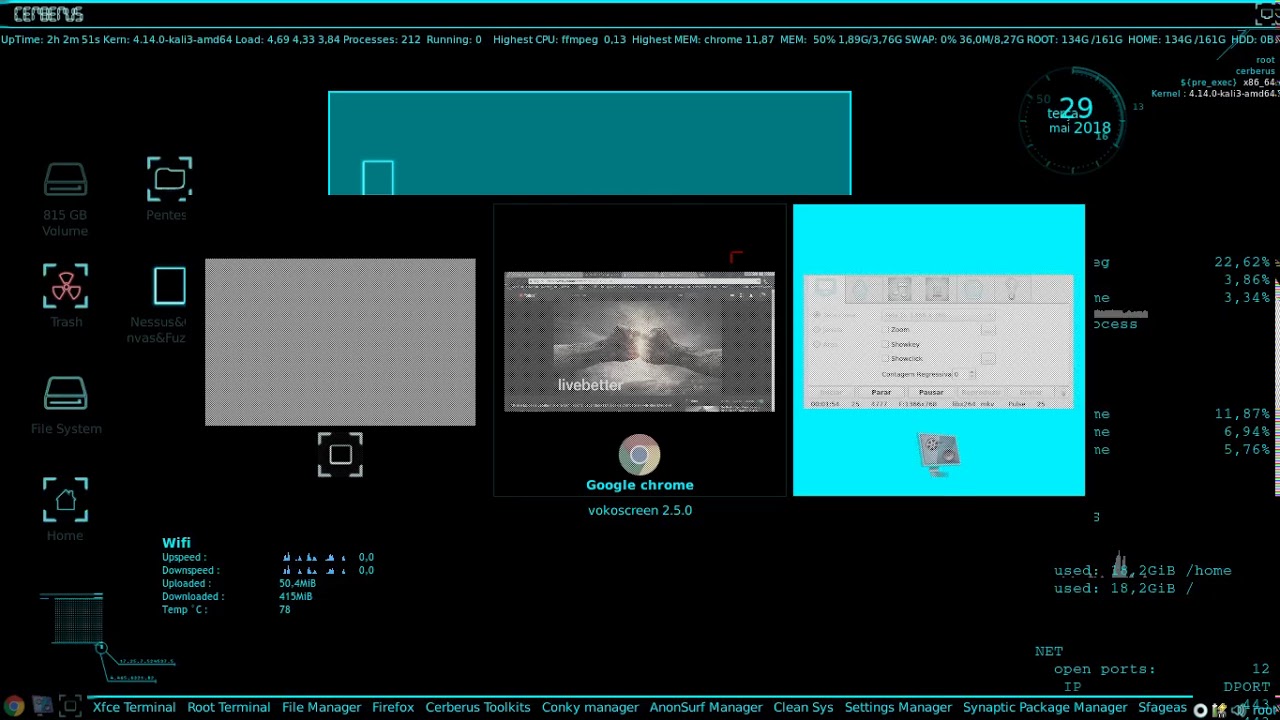Image resolution: width=1280 pixels, height=720 pixels.
Task: Launch Firefox from the bottom panel
Action: 393,707
